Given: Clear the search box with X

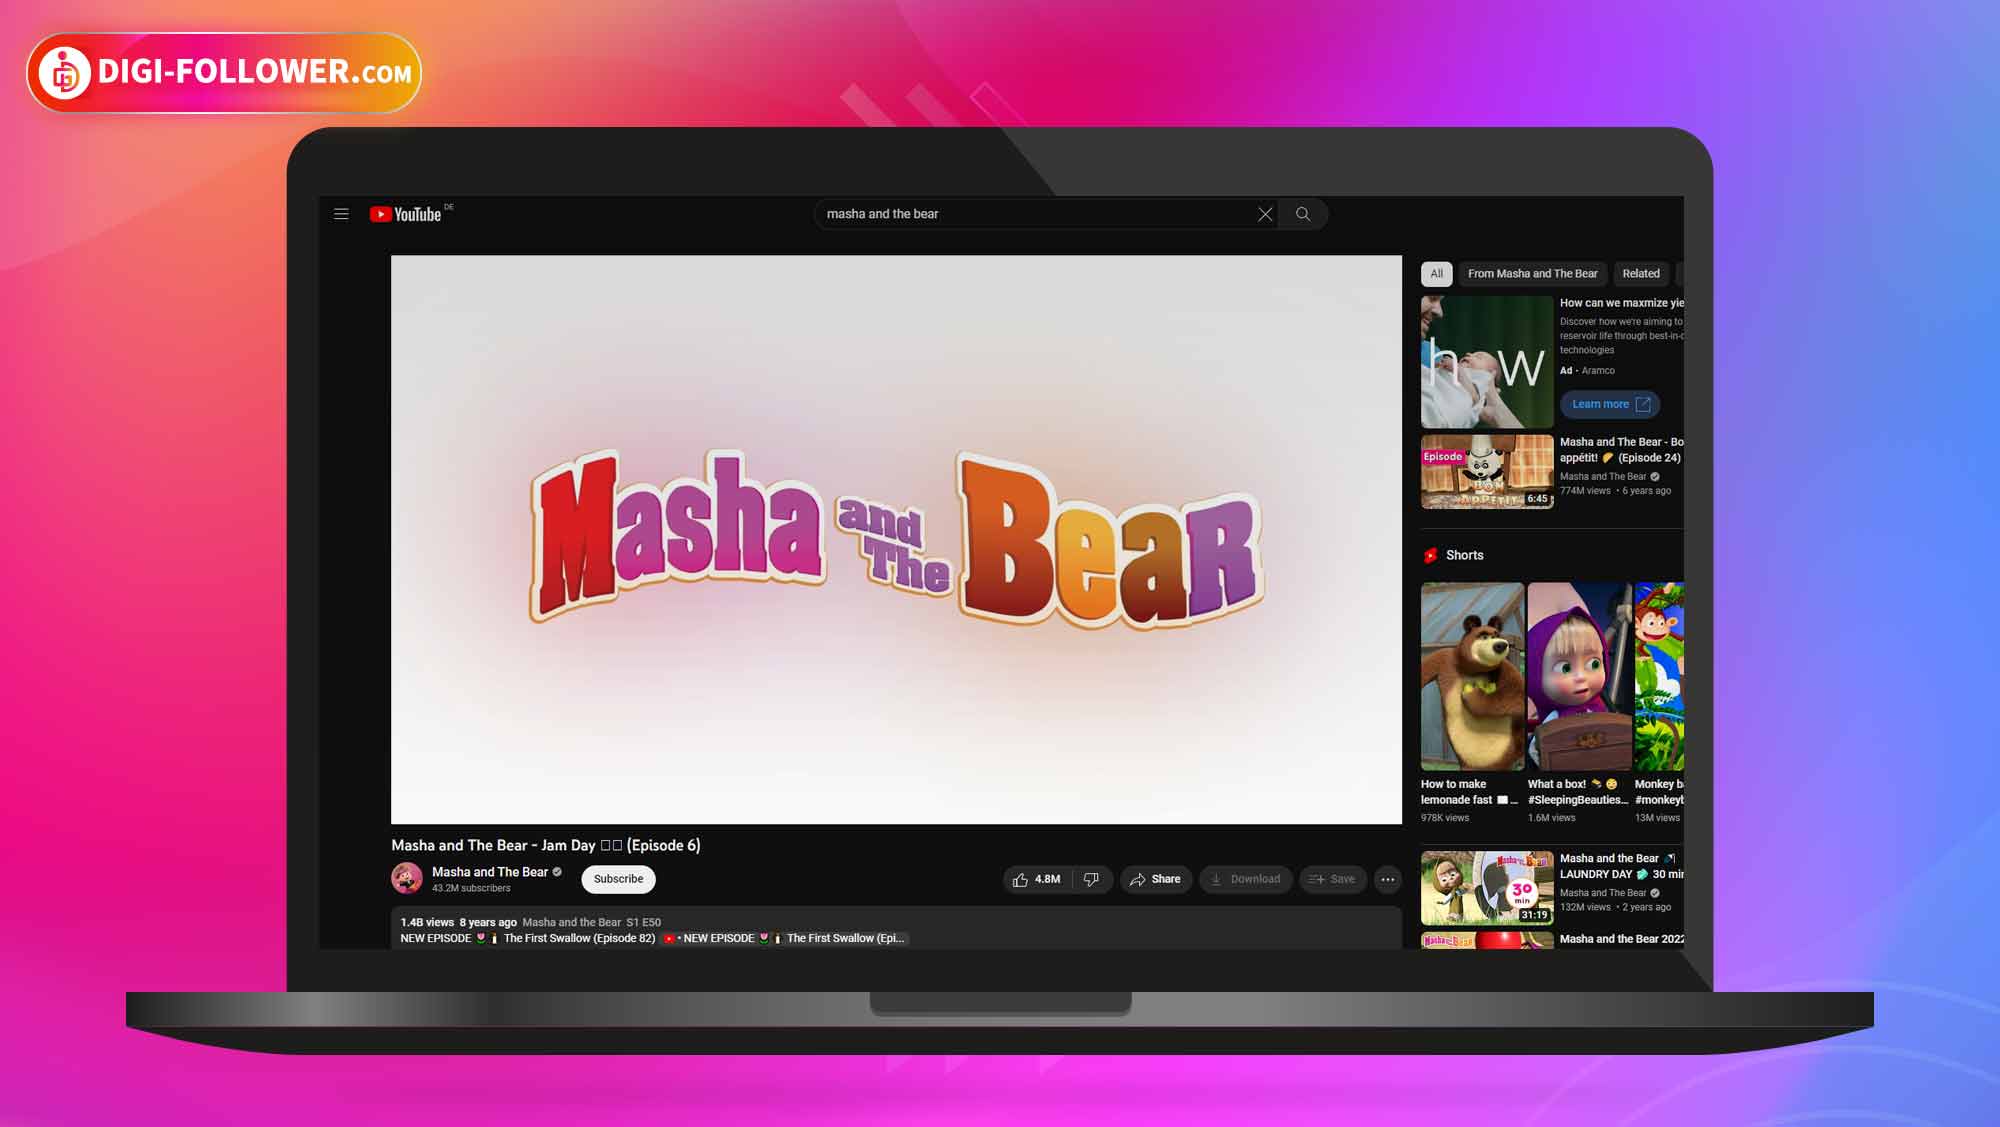Looking at the screenshot, I should [1265, 214].
